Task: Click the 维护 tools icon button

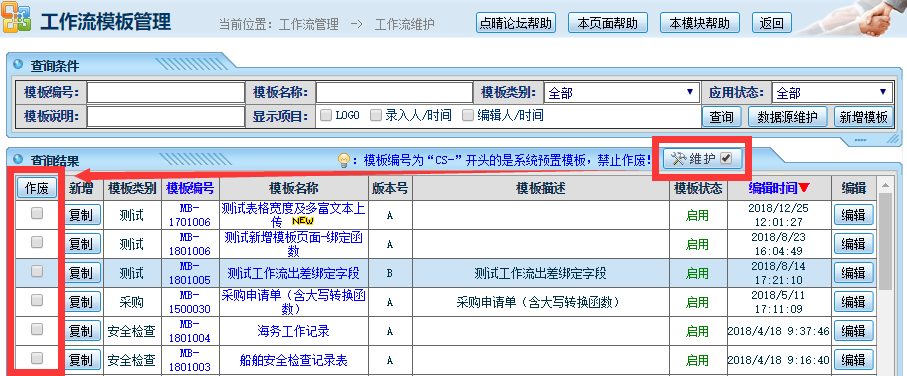Action: (702, 159)
